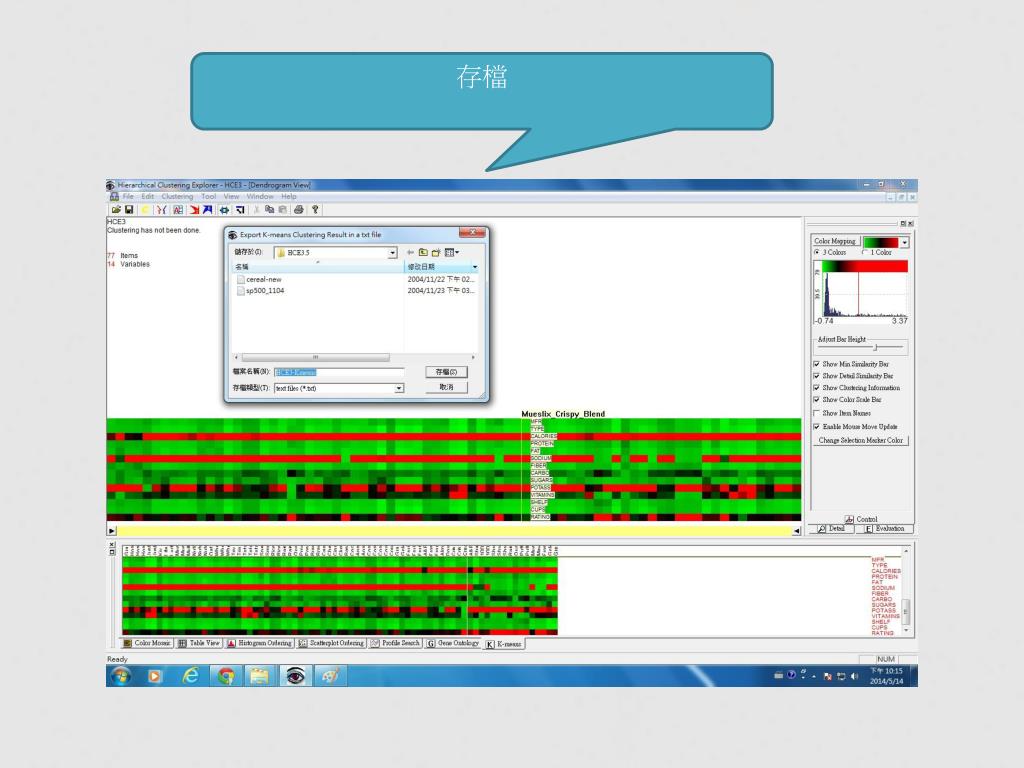Click the Cancel (取消) button in dialog
1024x768 pixels.
(x=446, y=387)
